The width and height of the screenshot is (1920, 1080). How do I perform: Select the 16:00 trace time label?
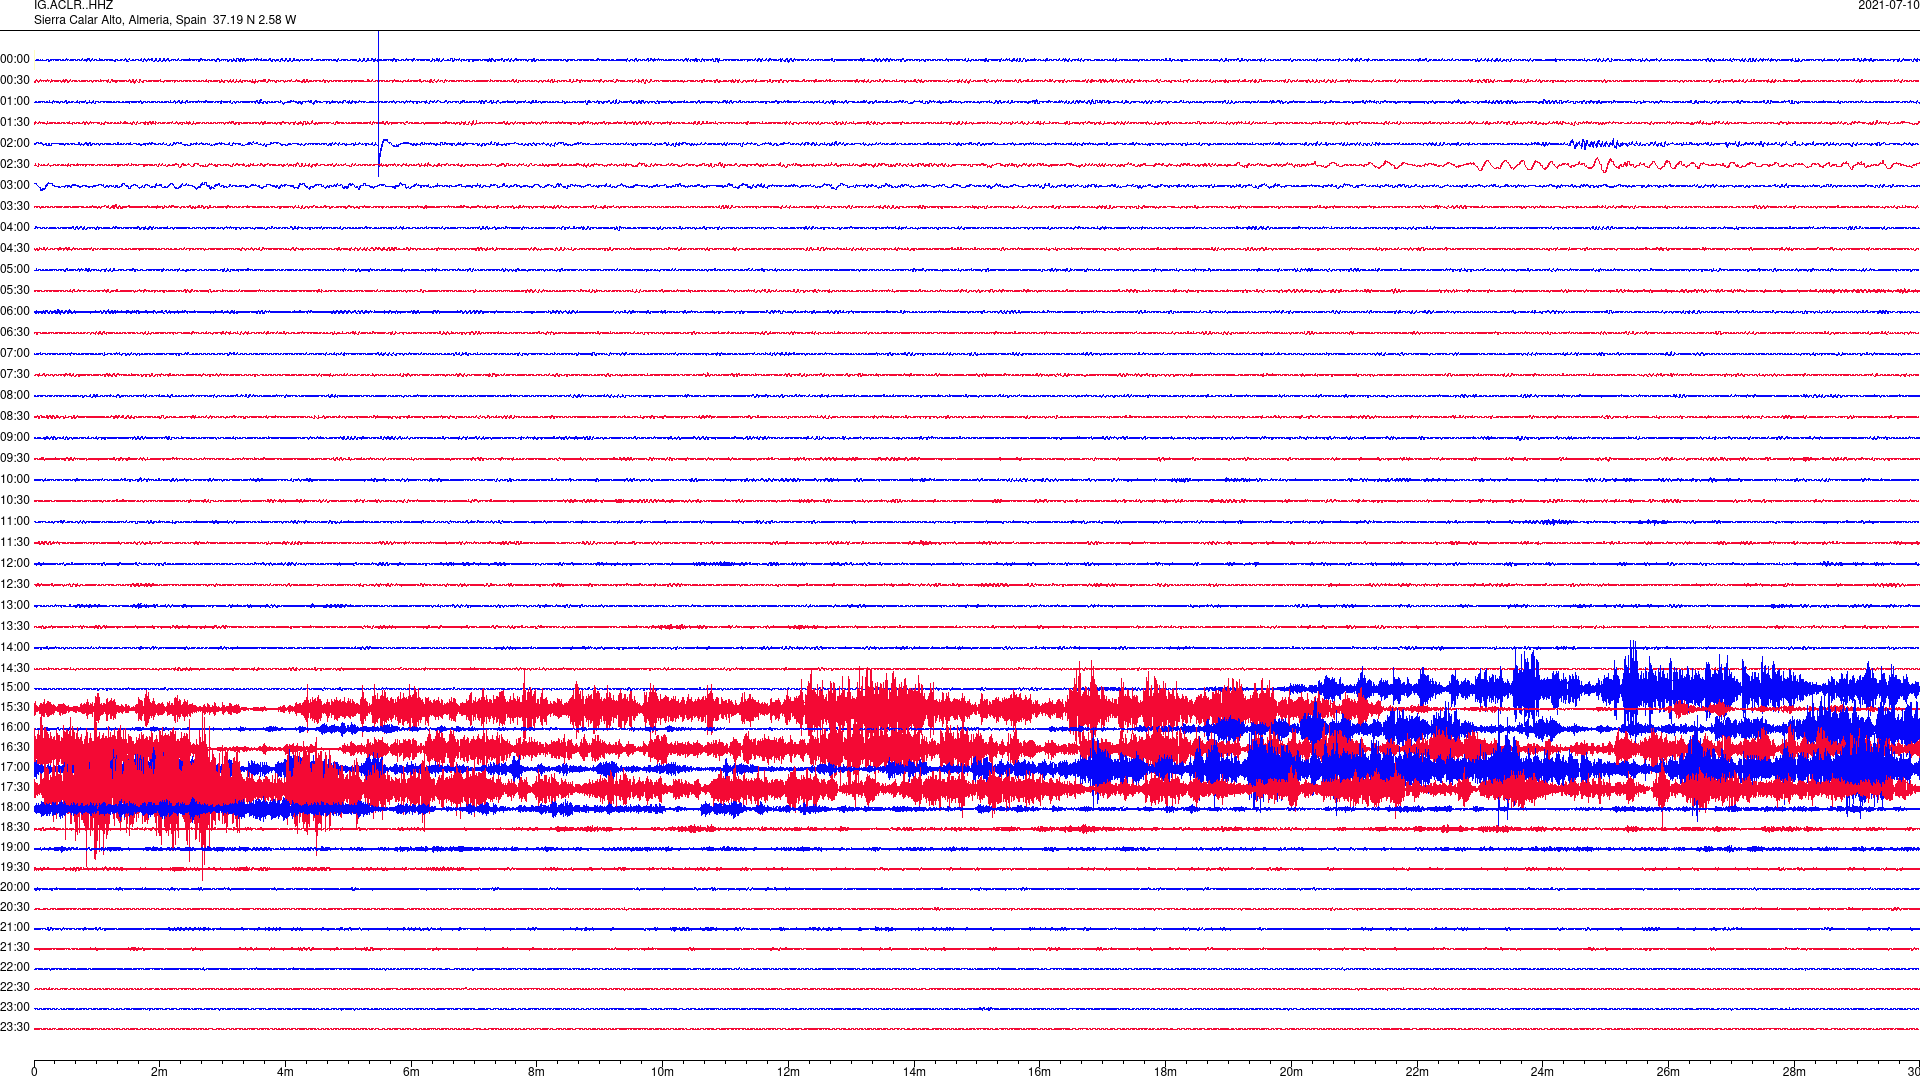(x=15, y=728)
